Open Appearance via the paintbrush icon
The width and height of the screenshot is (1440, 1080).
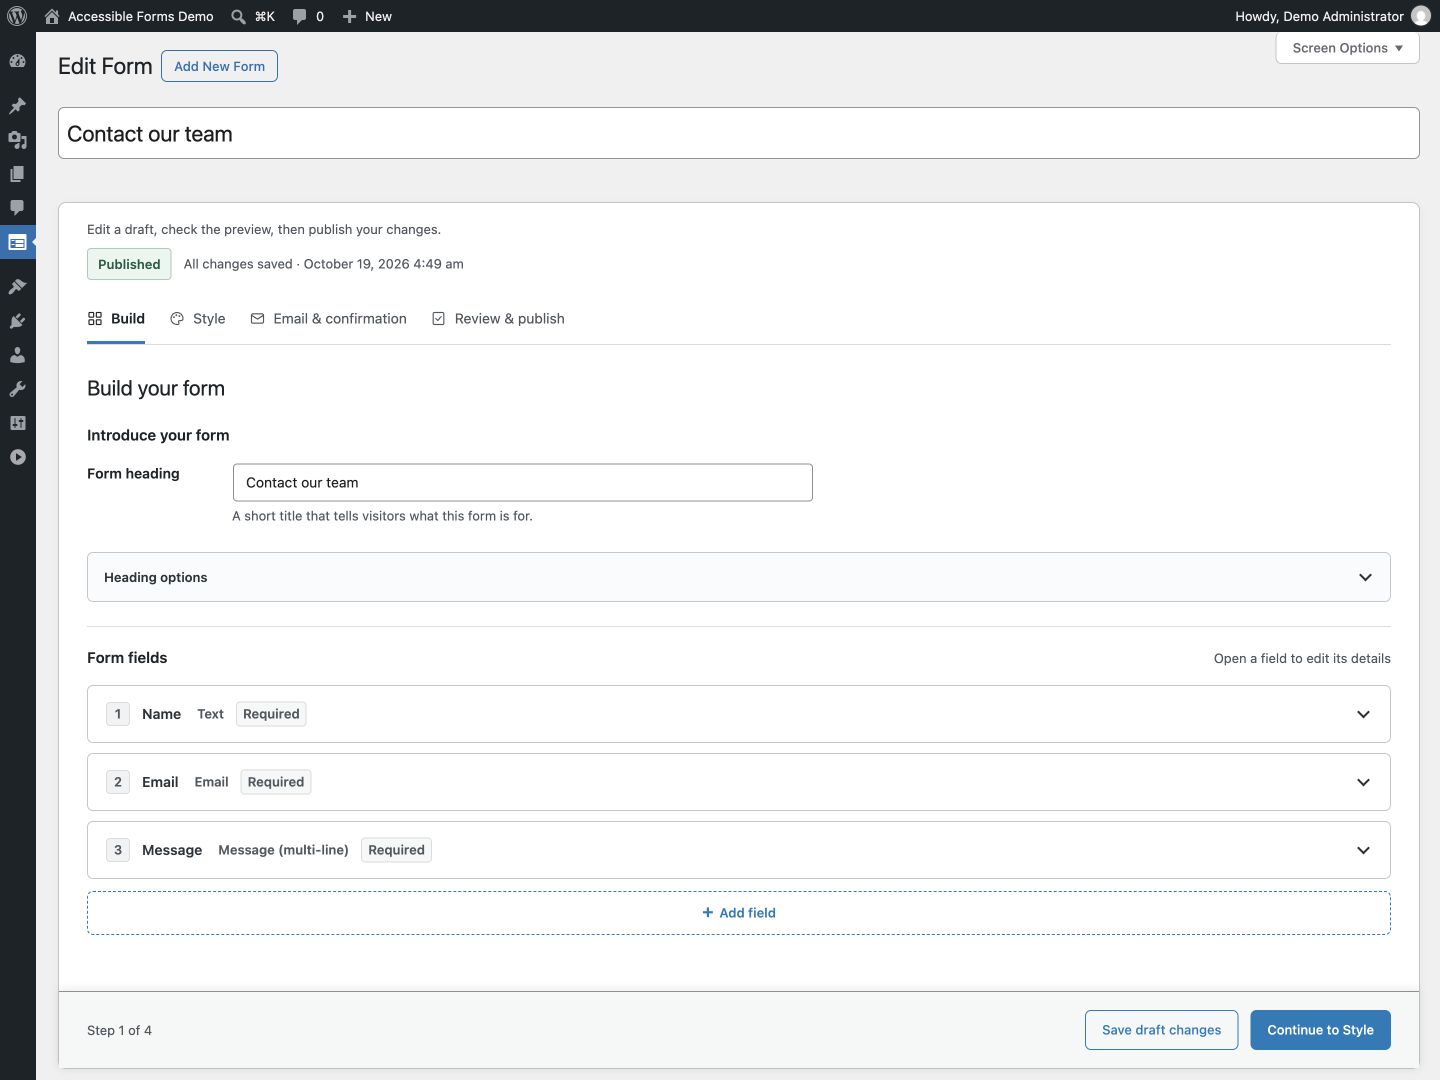point(17,287)
